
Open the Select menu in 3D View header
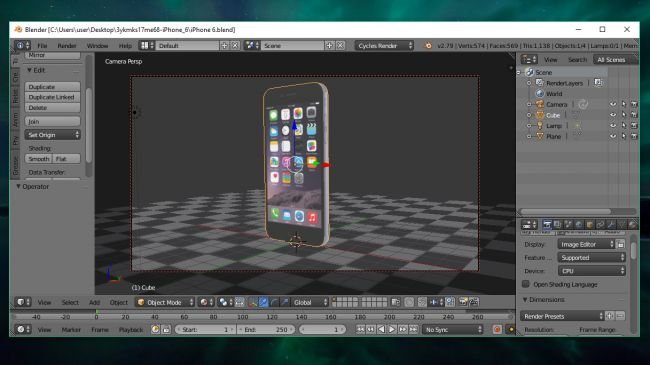70,302
